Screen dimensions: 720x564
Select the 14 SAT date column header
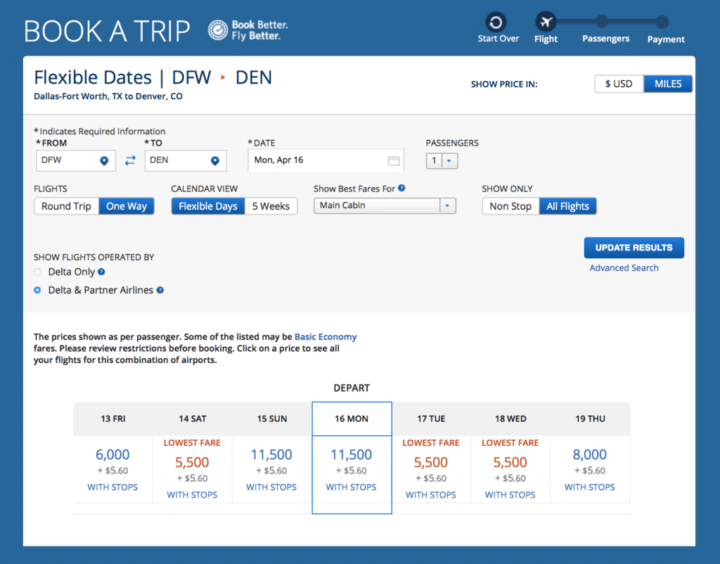(x=192, y=419)
